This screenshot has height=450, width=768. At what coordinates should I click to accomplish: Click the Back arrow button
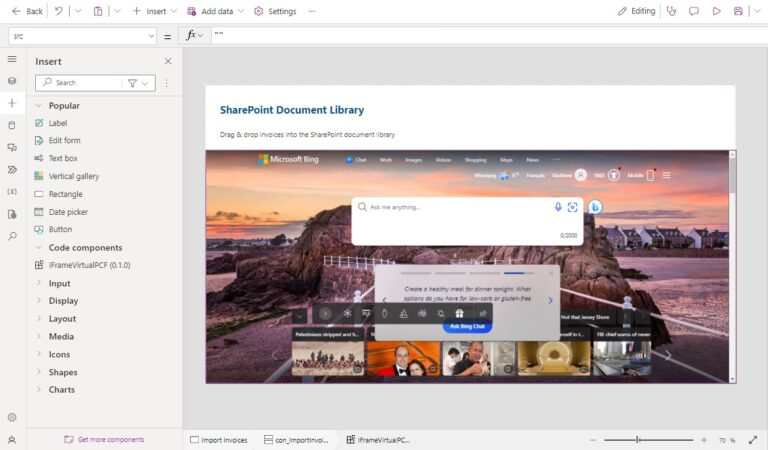click(27, 11)
